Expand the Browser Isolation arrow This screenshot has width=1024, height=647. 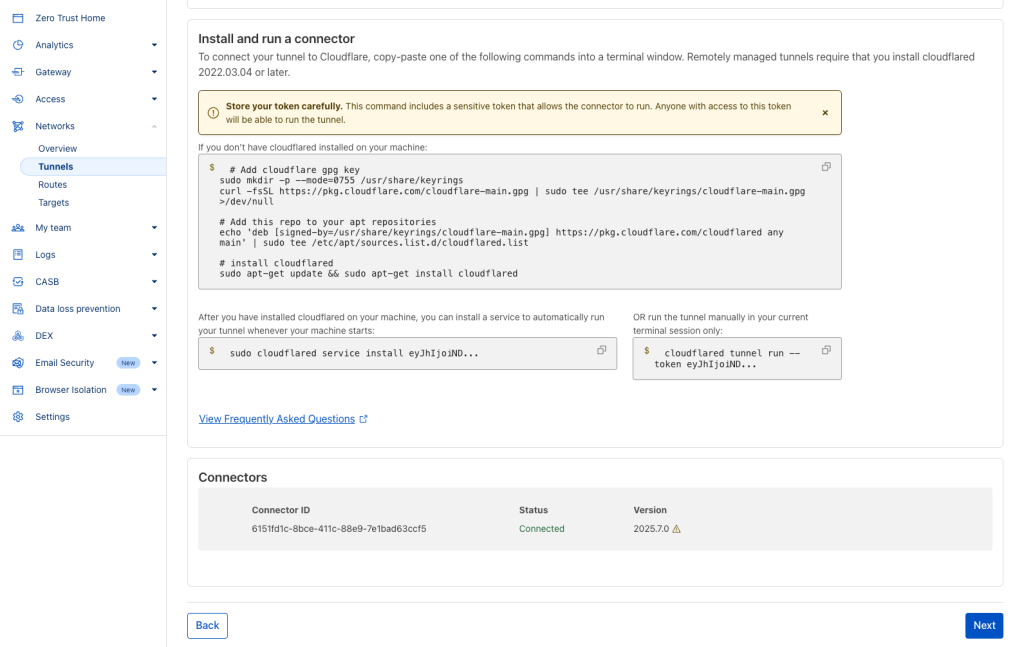point(154,390)
